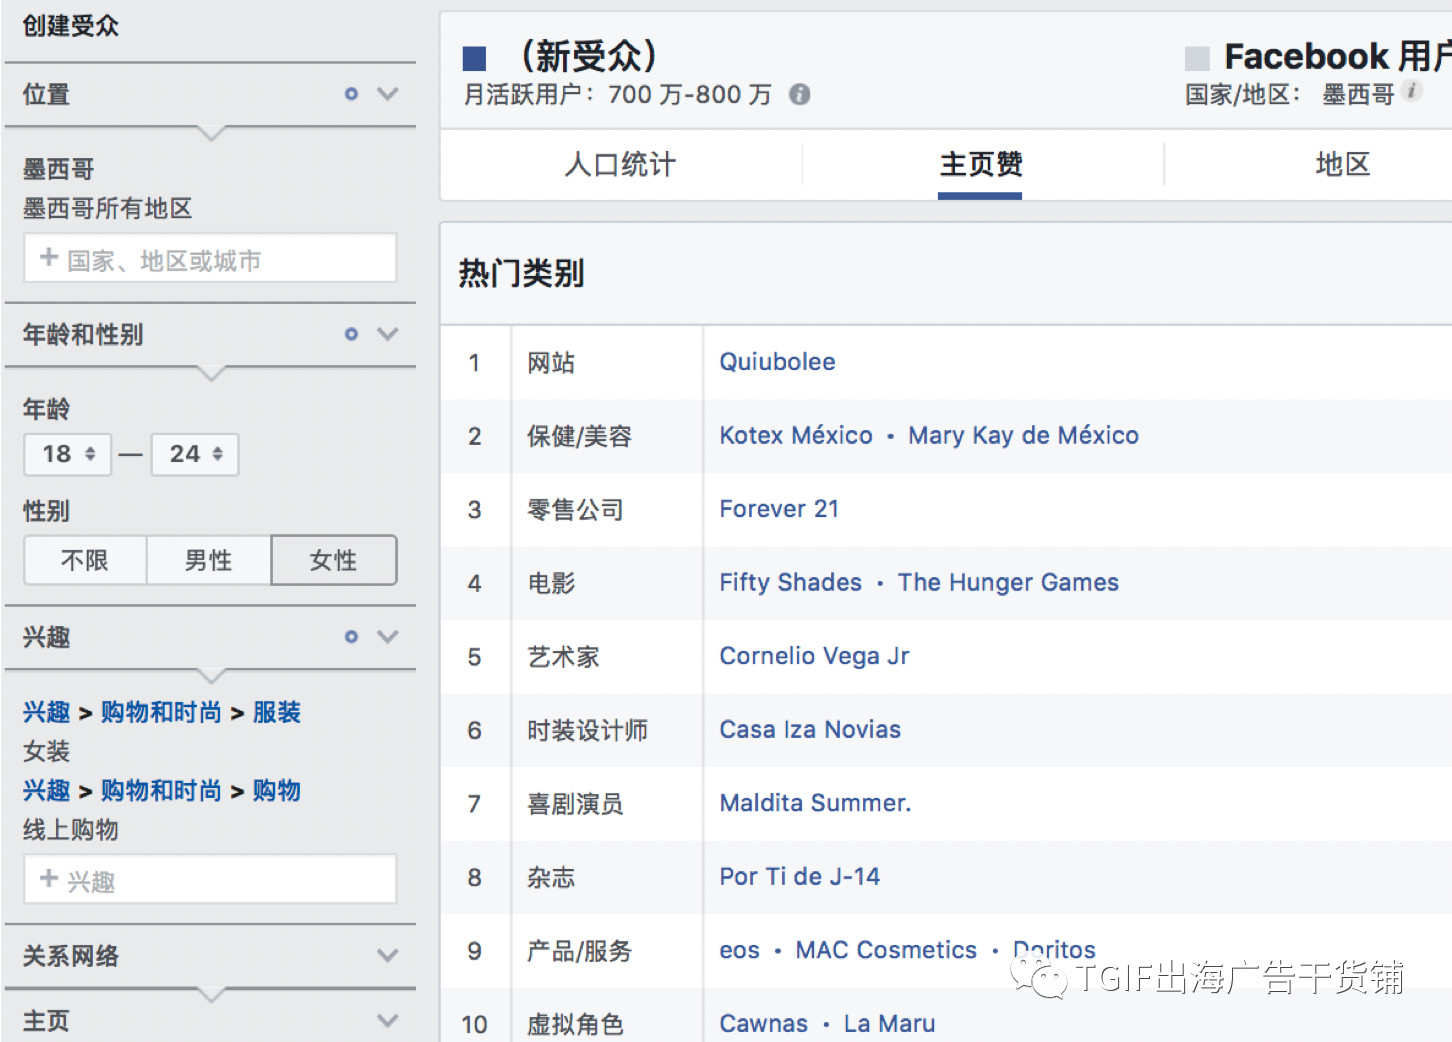Screen dimensions: 1452x1042
Task: Select 女性 gender option
Action: [333, 560]
